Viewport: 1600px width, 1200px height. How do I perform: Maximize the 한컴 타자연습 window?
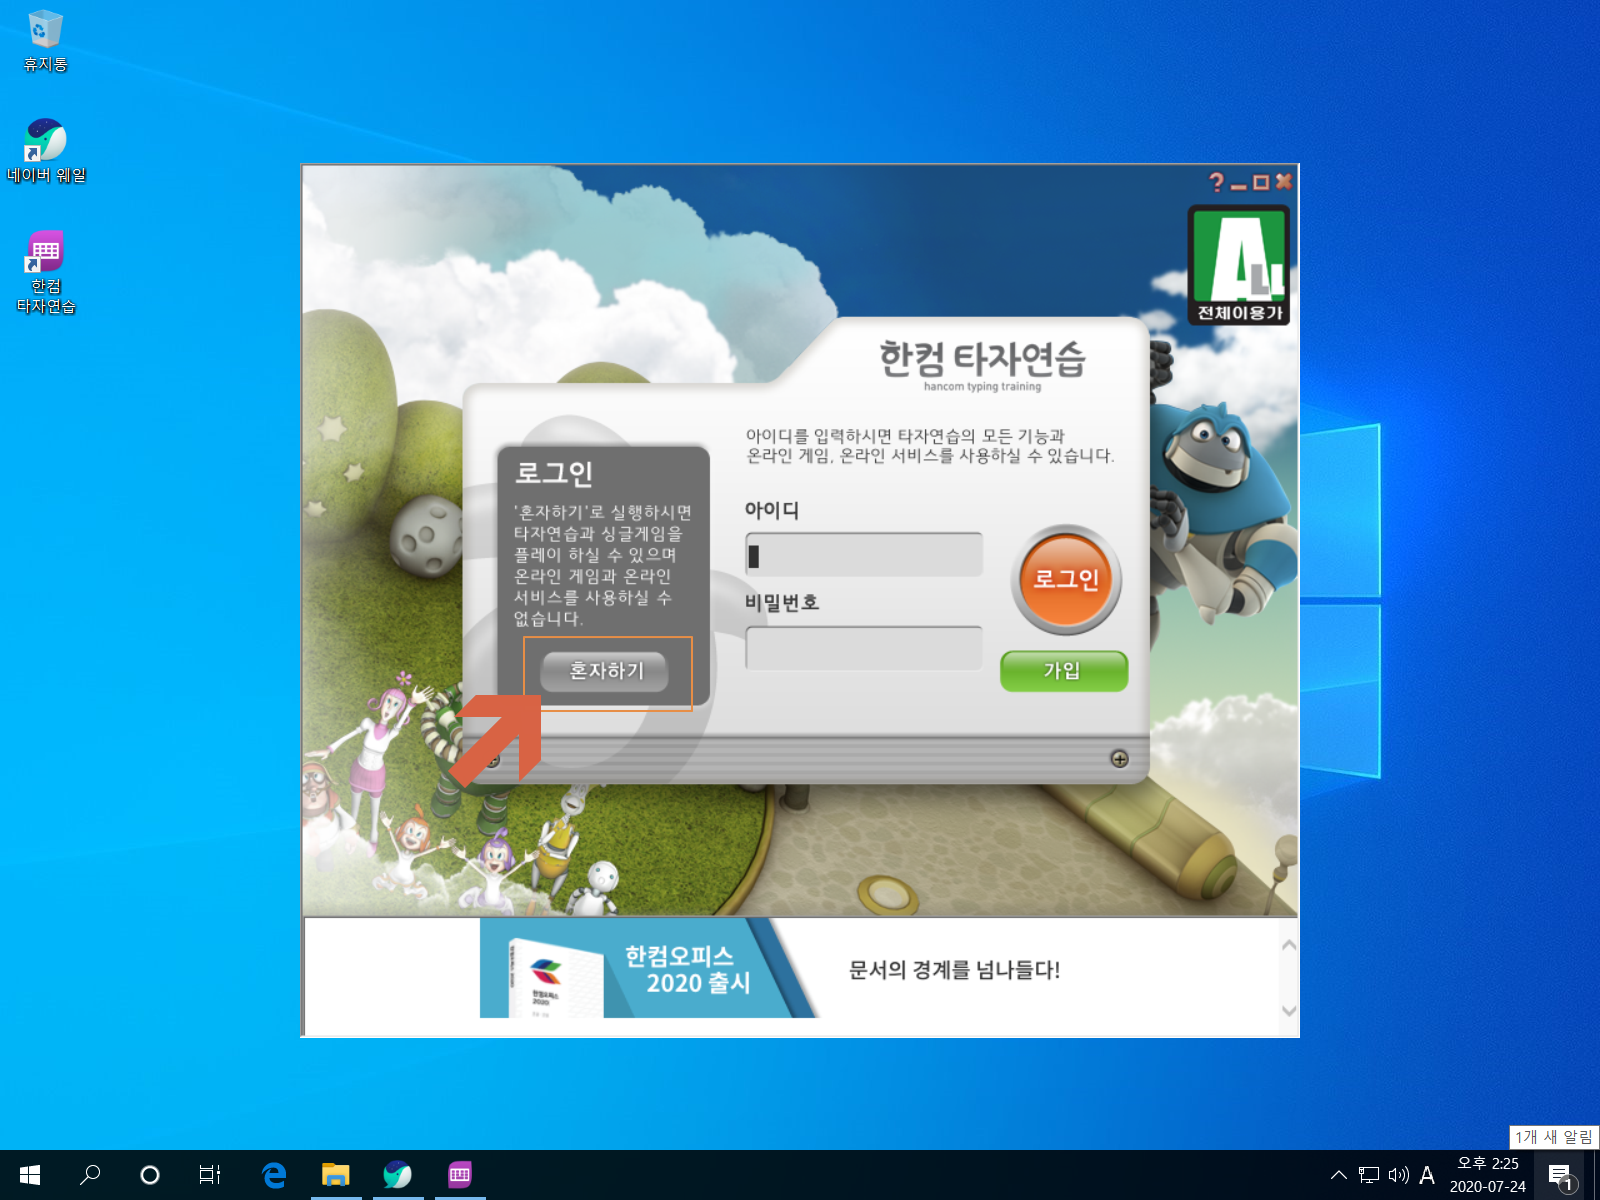[x=1261, y=182]
